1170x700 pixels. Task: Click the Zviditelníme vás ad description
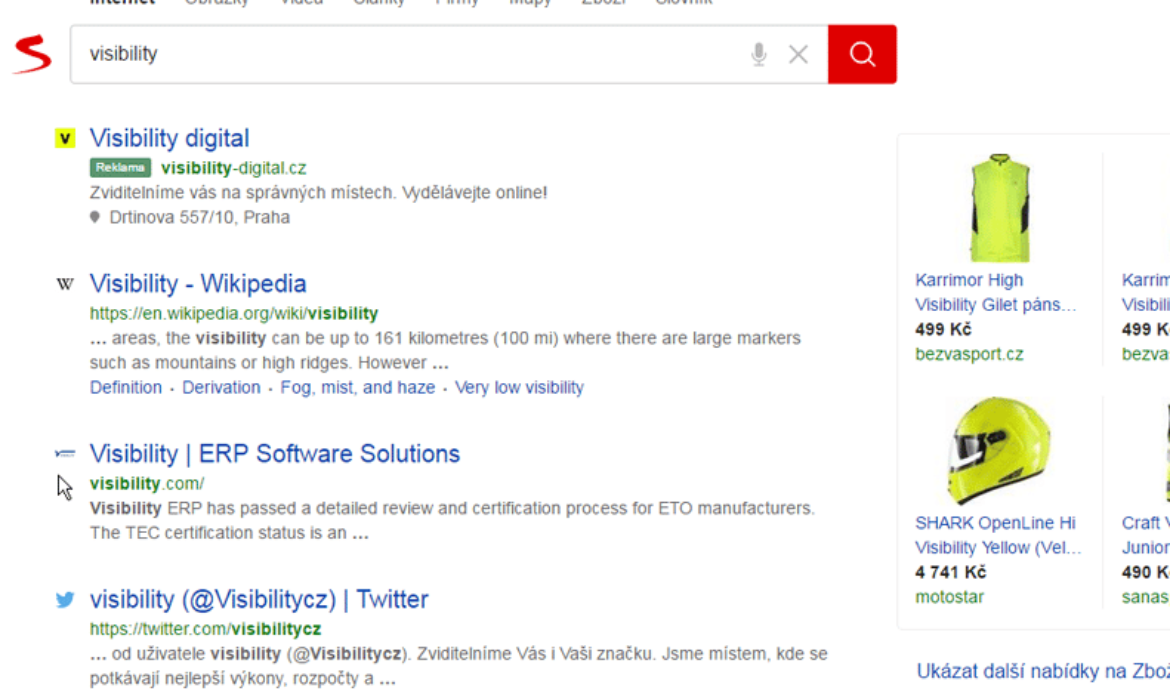point(319,193)
